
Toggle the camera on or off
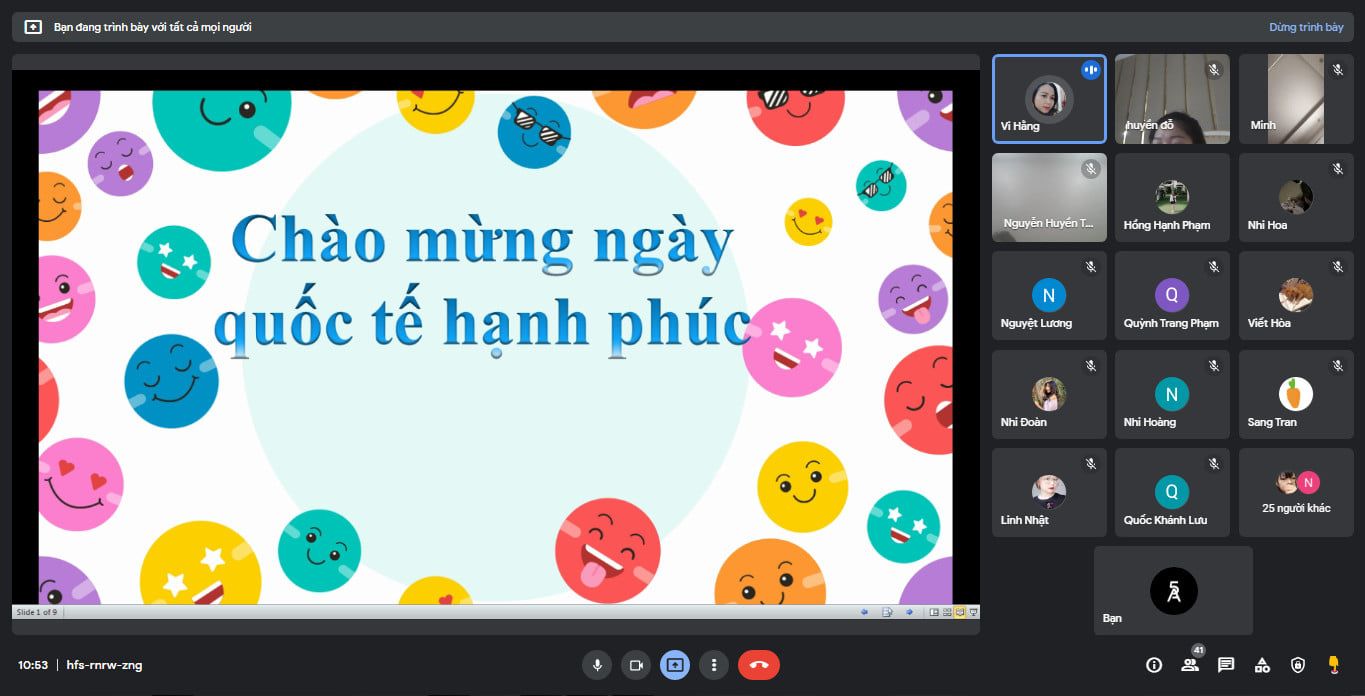pyautogui.click(x=636, y=665)
